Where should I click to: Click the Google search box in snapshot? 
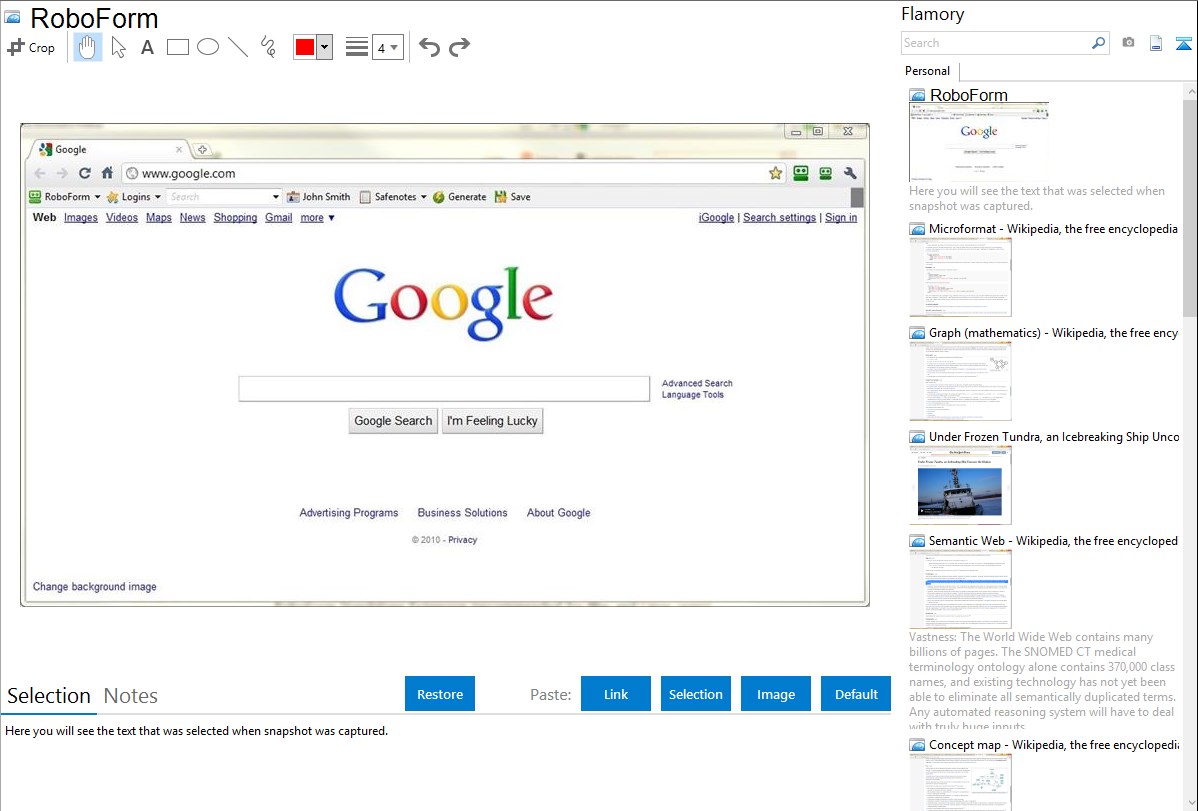[444, 388]
